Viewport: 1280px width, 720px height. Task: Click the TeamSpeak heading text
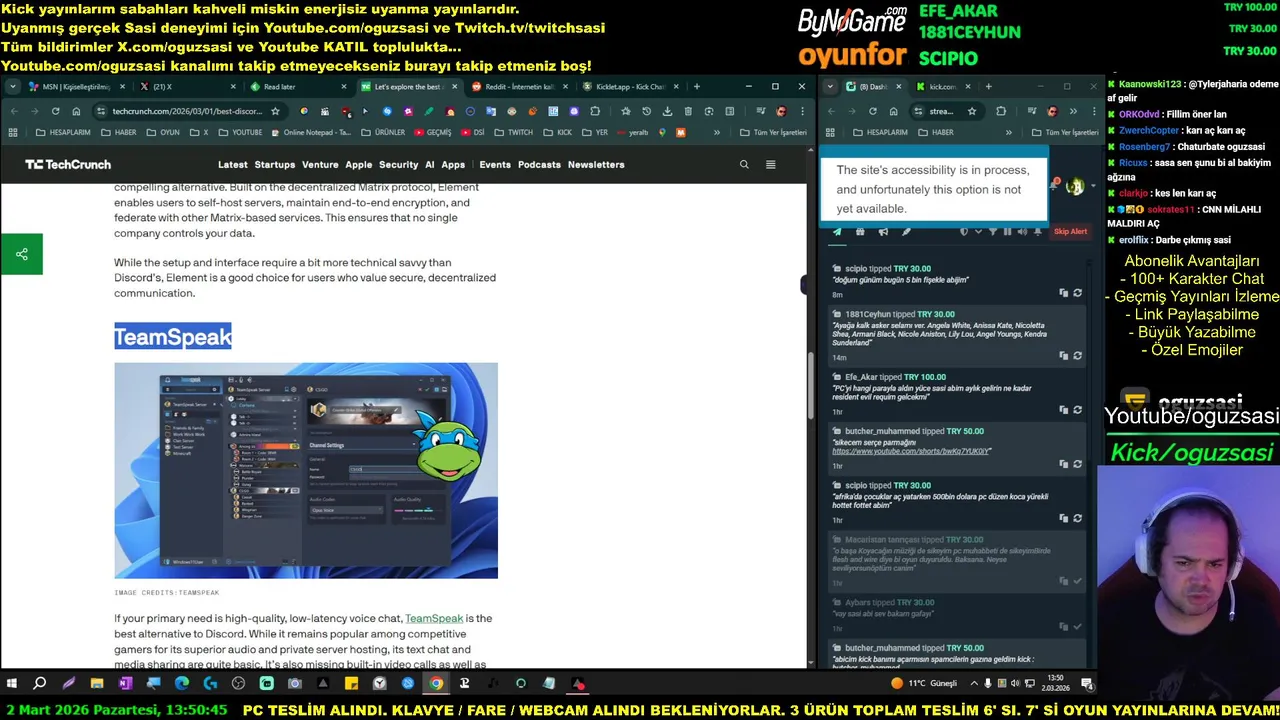click(x=173, y=337)
